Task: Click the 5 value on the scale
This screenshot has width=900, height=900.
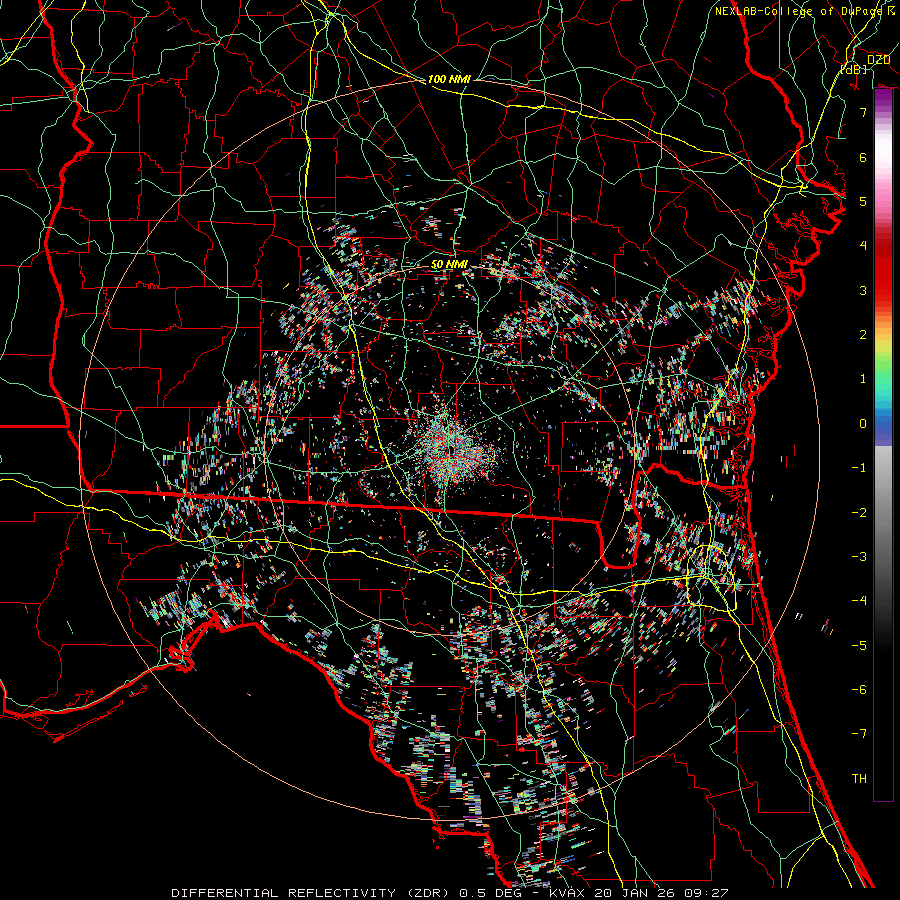Action: pyautogui.click(x=863, y=201)
